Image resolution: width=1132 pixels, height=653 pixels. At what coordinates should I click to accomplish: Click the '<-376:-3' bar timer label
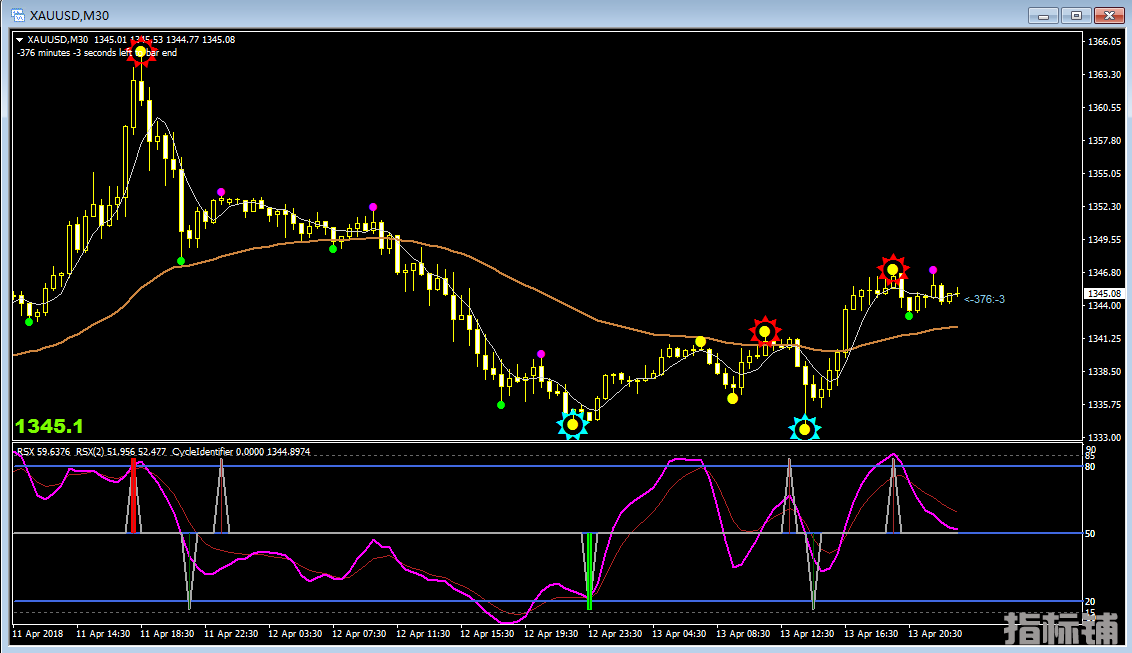point(984,299)
